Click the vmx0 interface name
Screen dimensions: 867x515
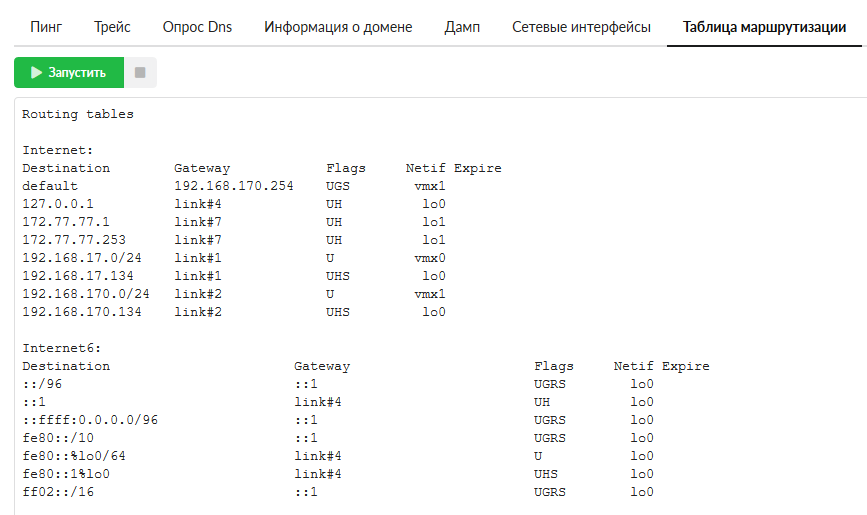click(429, 258)
